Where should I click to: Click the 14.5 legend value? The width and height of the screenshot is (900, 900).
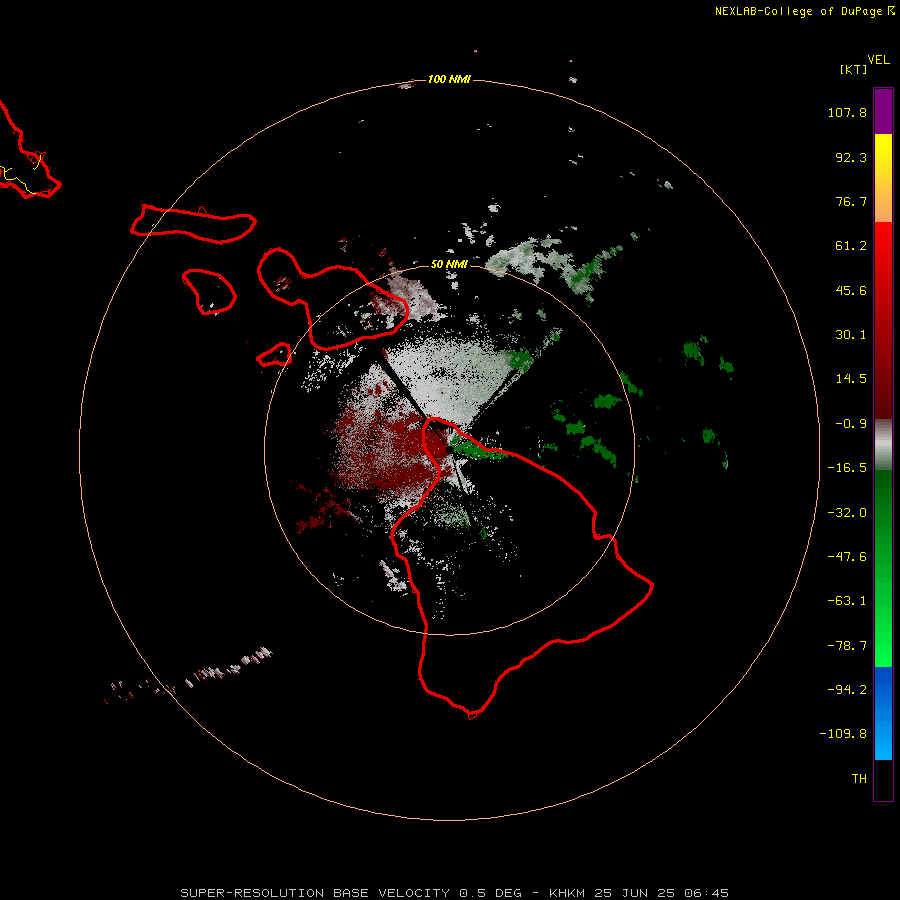click(x=851, y=379)
